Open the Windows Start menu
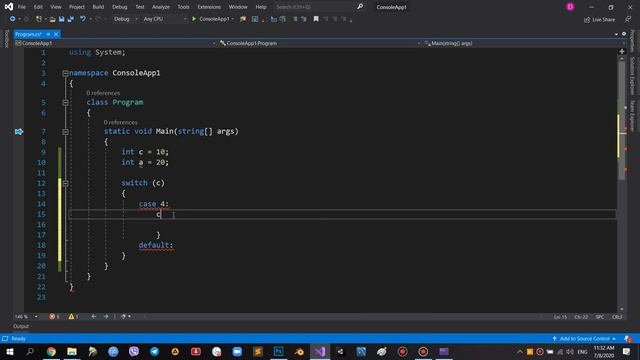The image size is (640, 360). 10,351
